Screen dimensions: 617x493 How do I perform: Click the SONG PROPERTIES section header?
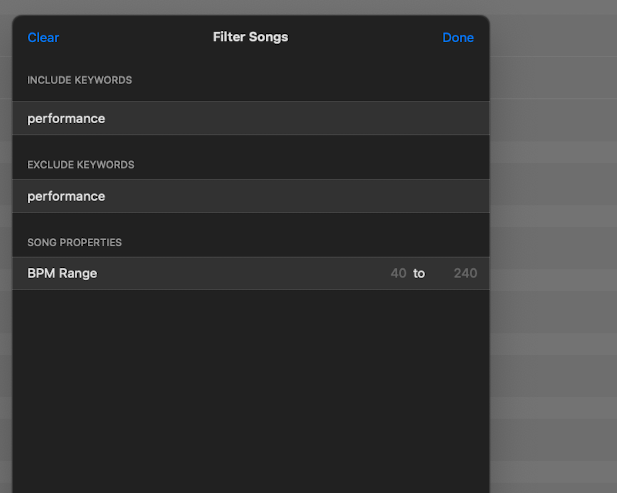(74, 242)
